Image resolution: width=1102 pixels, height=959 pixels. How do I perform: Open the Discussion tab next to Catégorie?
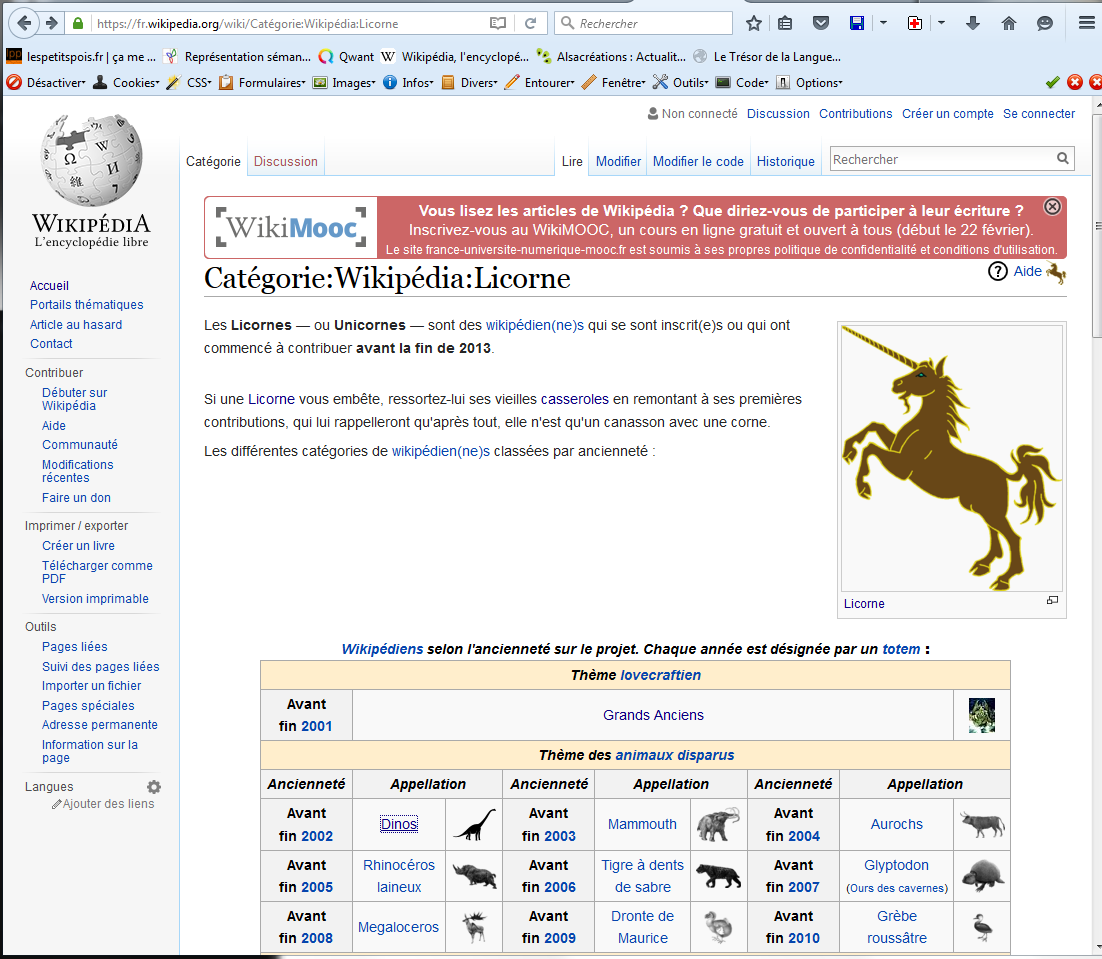click(286, 161)
